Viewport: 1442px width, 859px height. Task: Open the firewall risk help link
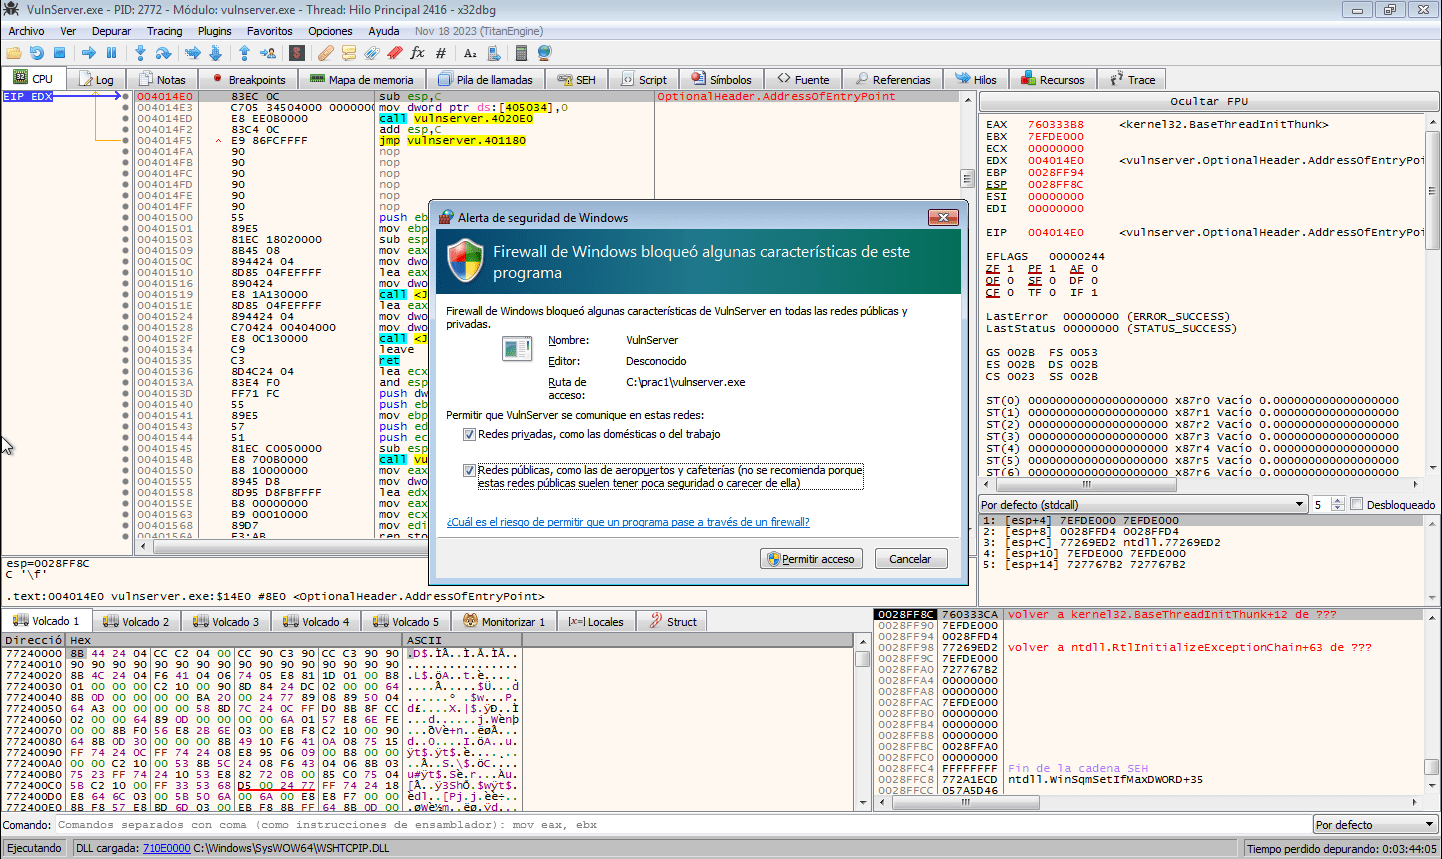click(x=628, y=522)
